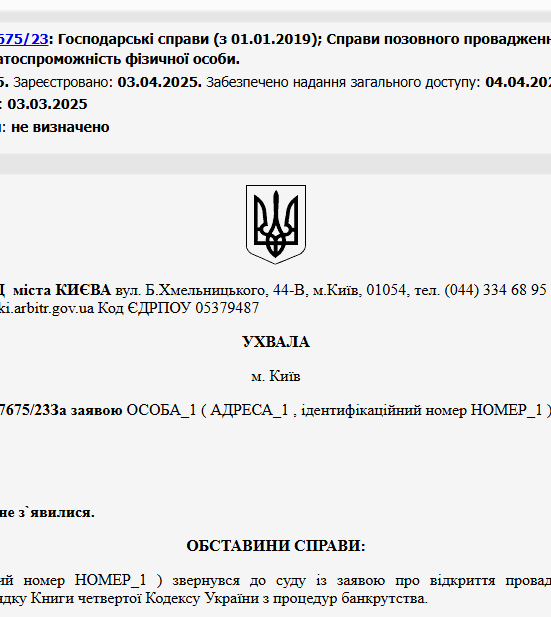This screenshot has height=617, width=551.
Task: Click the Ukrainian trident coat of arms image
Action: tap(276, 224)
